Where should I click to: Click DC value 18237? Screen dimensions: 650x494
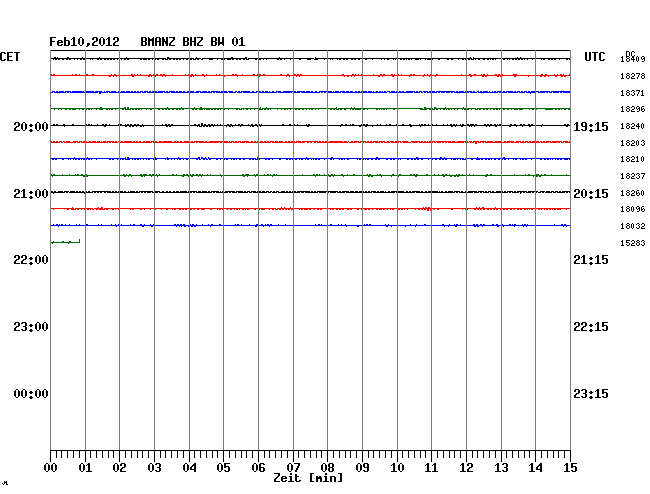[633, 177]
